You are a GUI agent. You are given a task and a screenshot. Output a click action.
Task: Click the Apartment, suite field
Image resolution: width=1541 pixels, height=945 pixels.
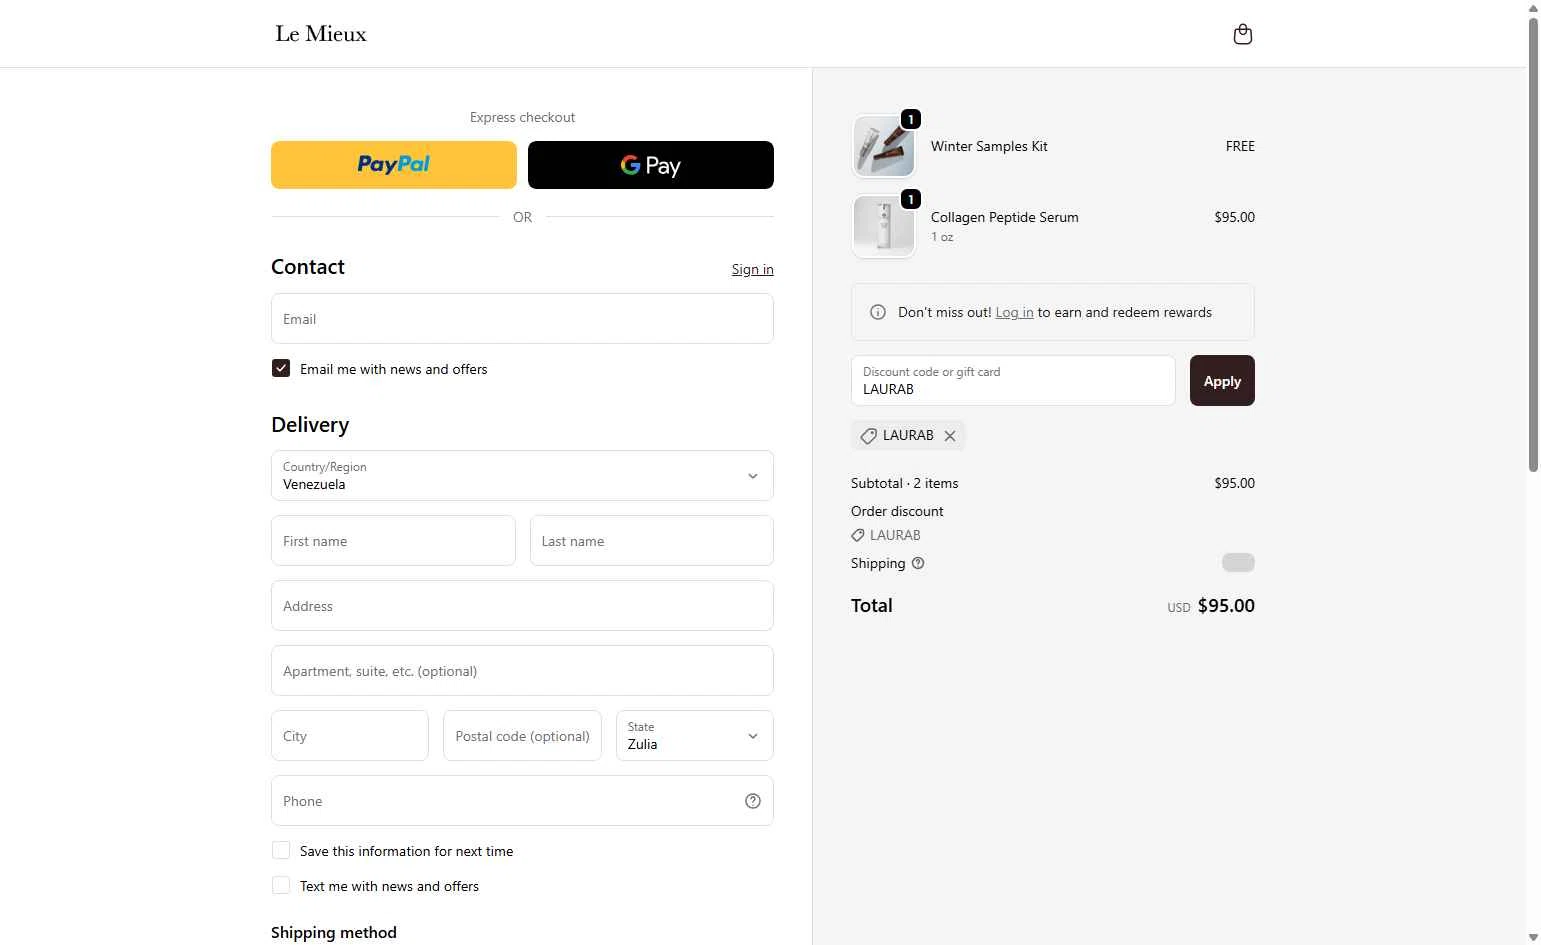[x=522, y=671]
